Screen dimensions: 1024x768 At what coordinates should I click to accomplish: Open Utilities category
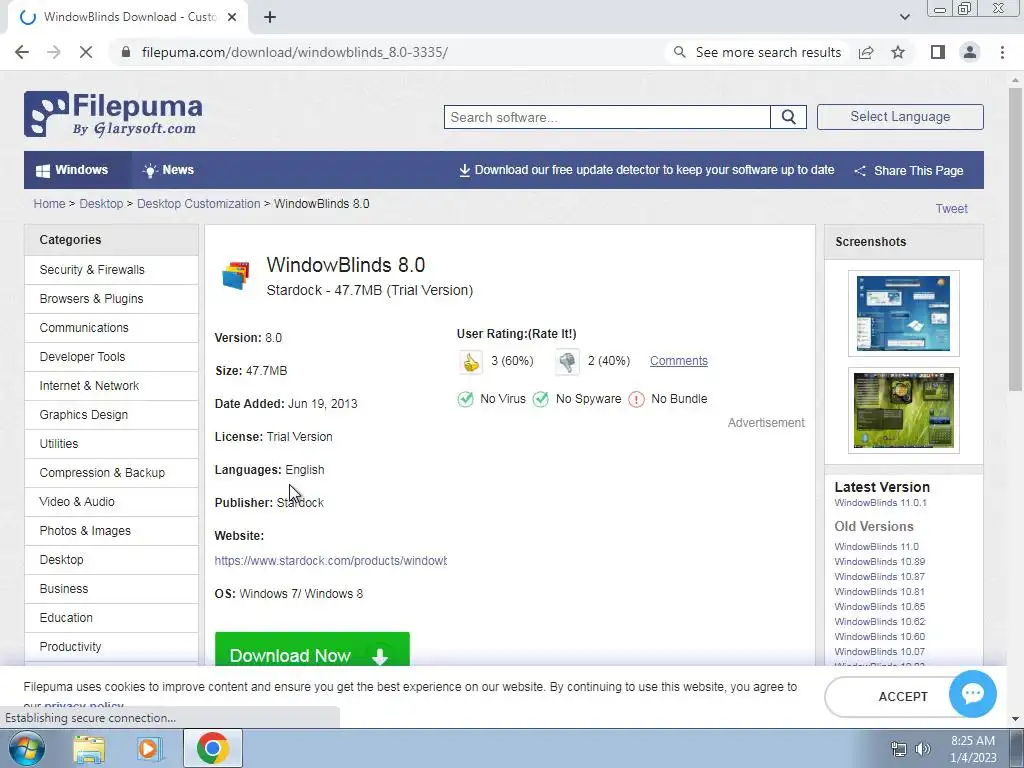(112, 443)
